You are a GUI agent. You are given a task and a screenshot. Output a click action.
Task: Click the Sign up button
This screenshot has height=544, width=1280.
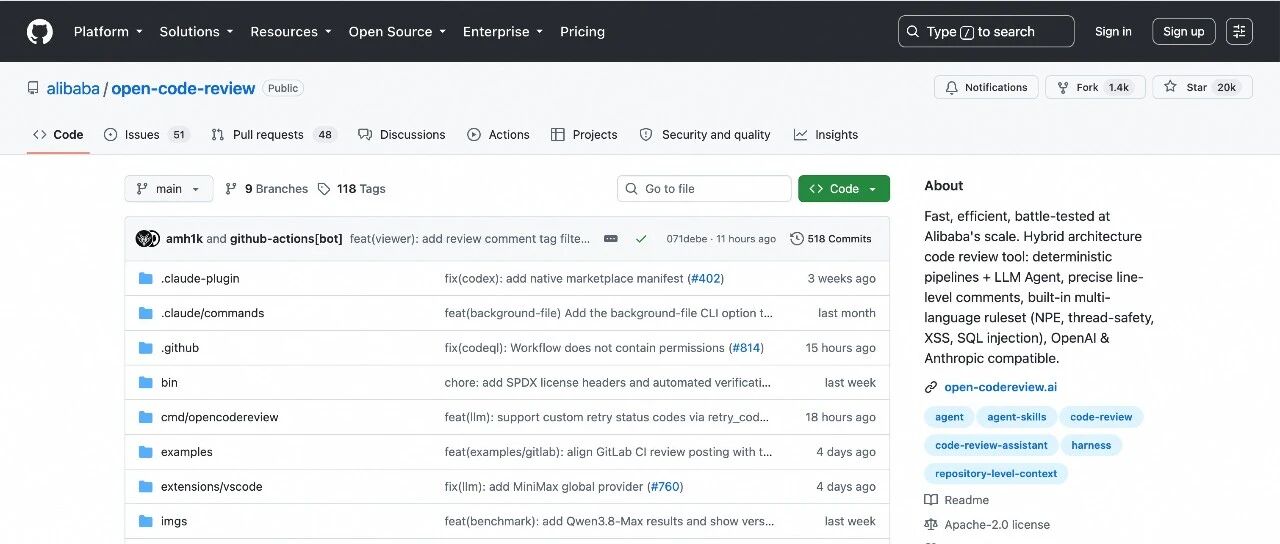(x=1184, y=31)
